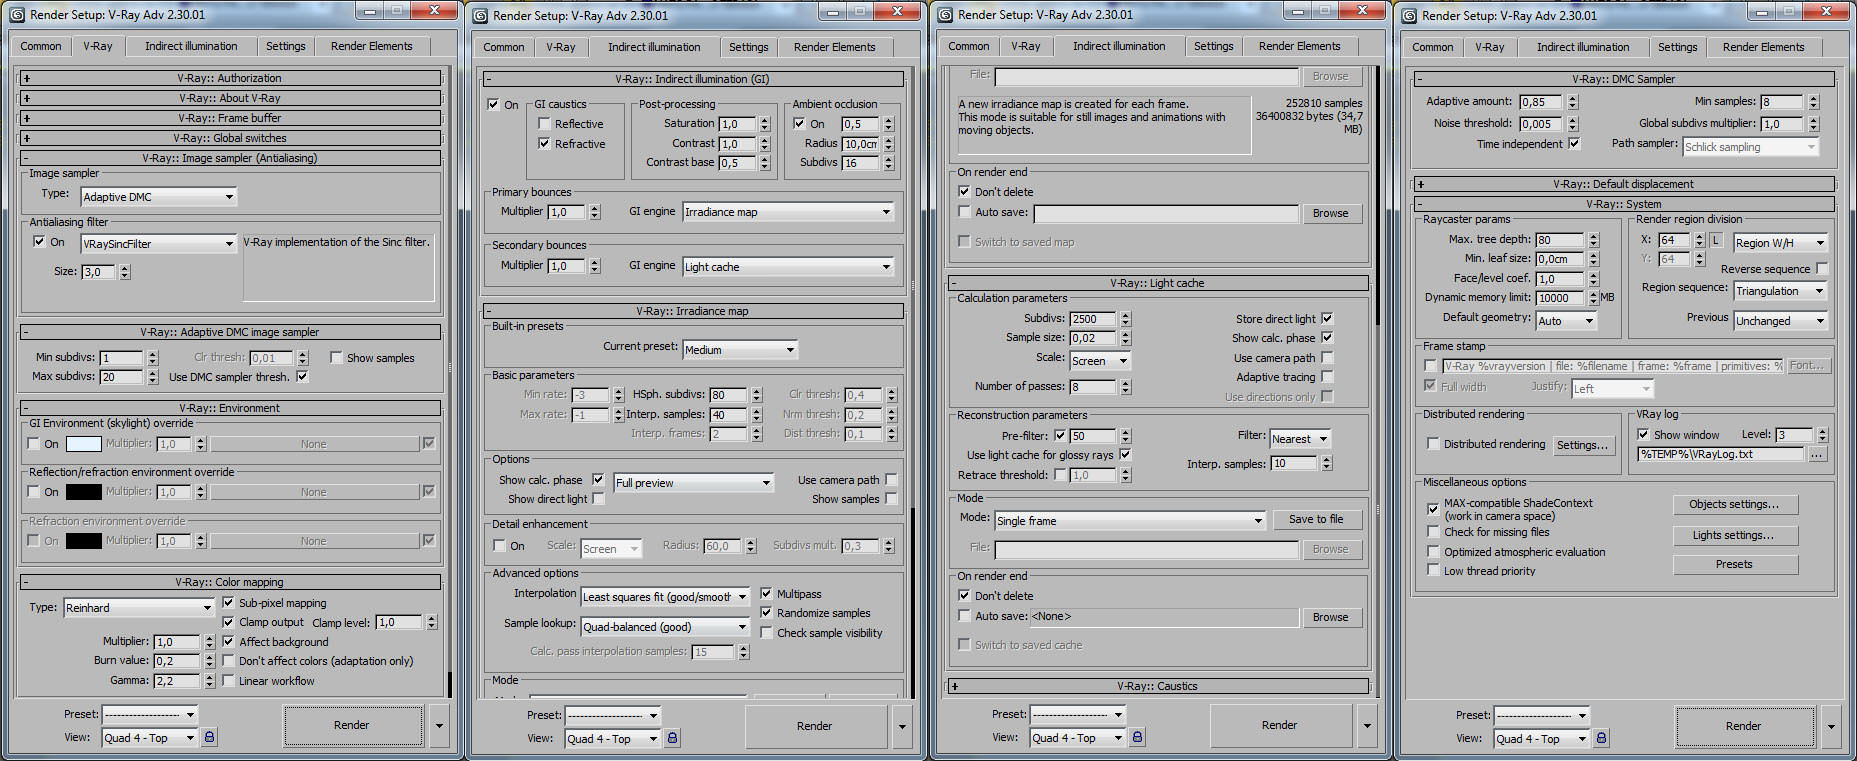Open the Preset dropdown in first window
The width and height of the screenshot is (1857, 761).
(x=150, y=714)
